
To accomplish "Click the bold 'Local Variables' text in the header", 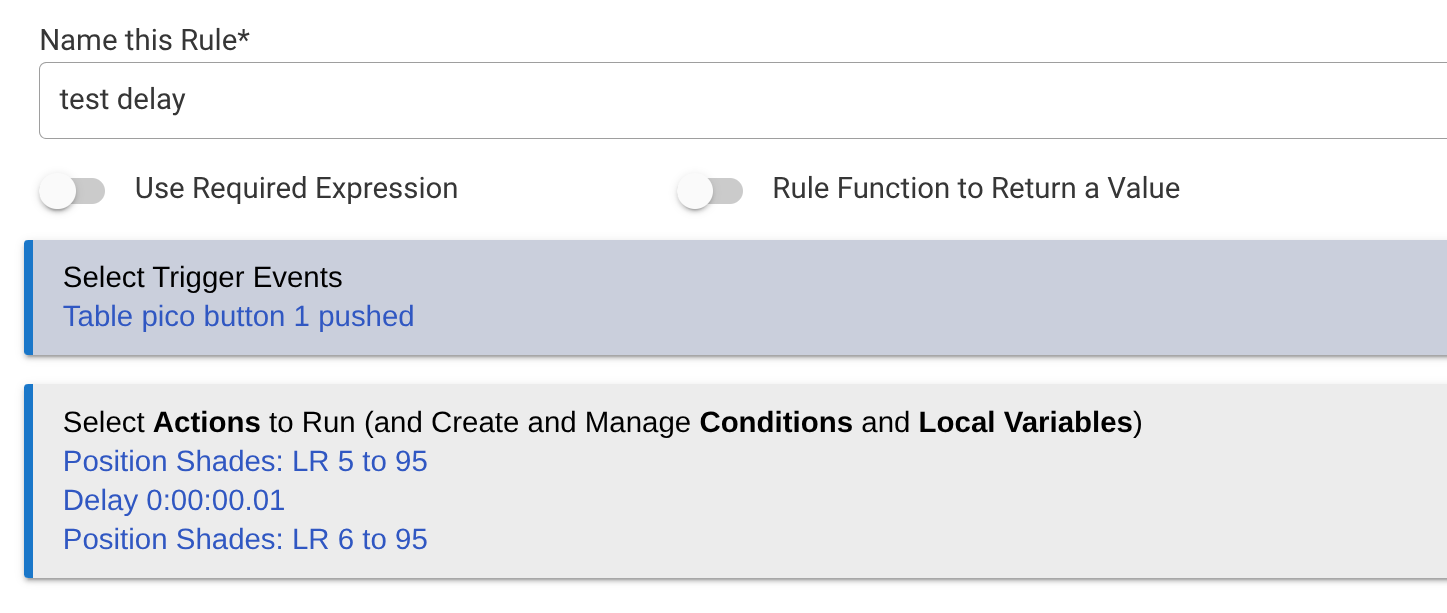I will (1025, 423).
